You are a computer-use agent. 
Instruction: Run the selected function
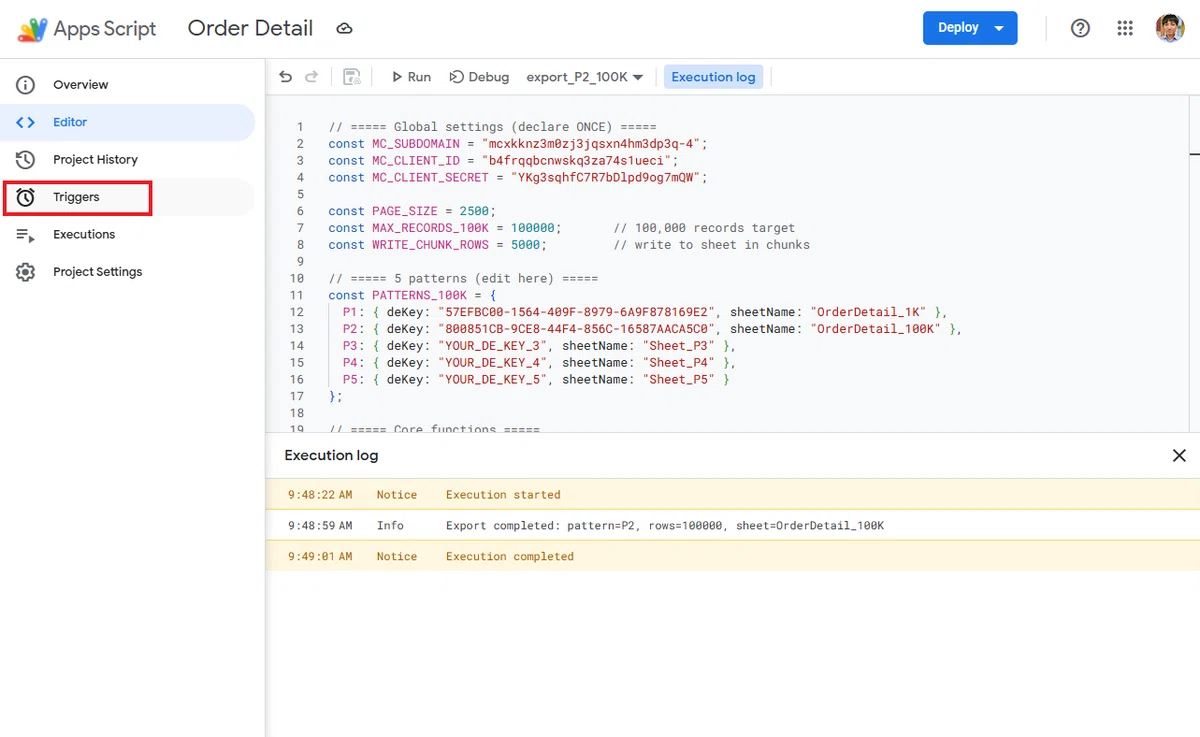411,77
